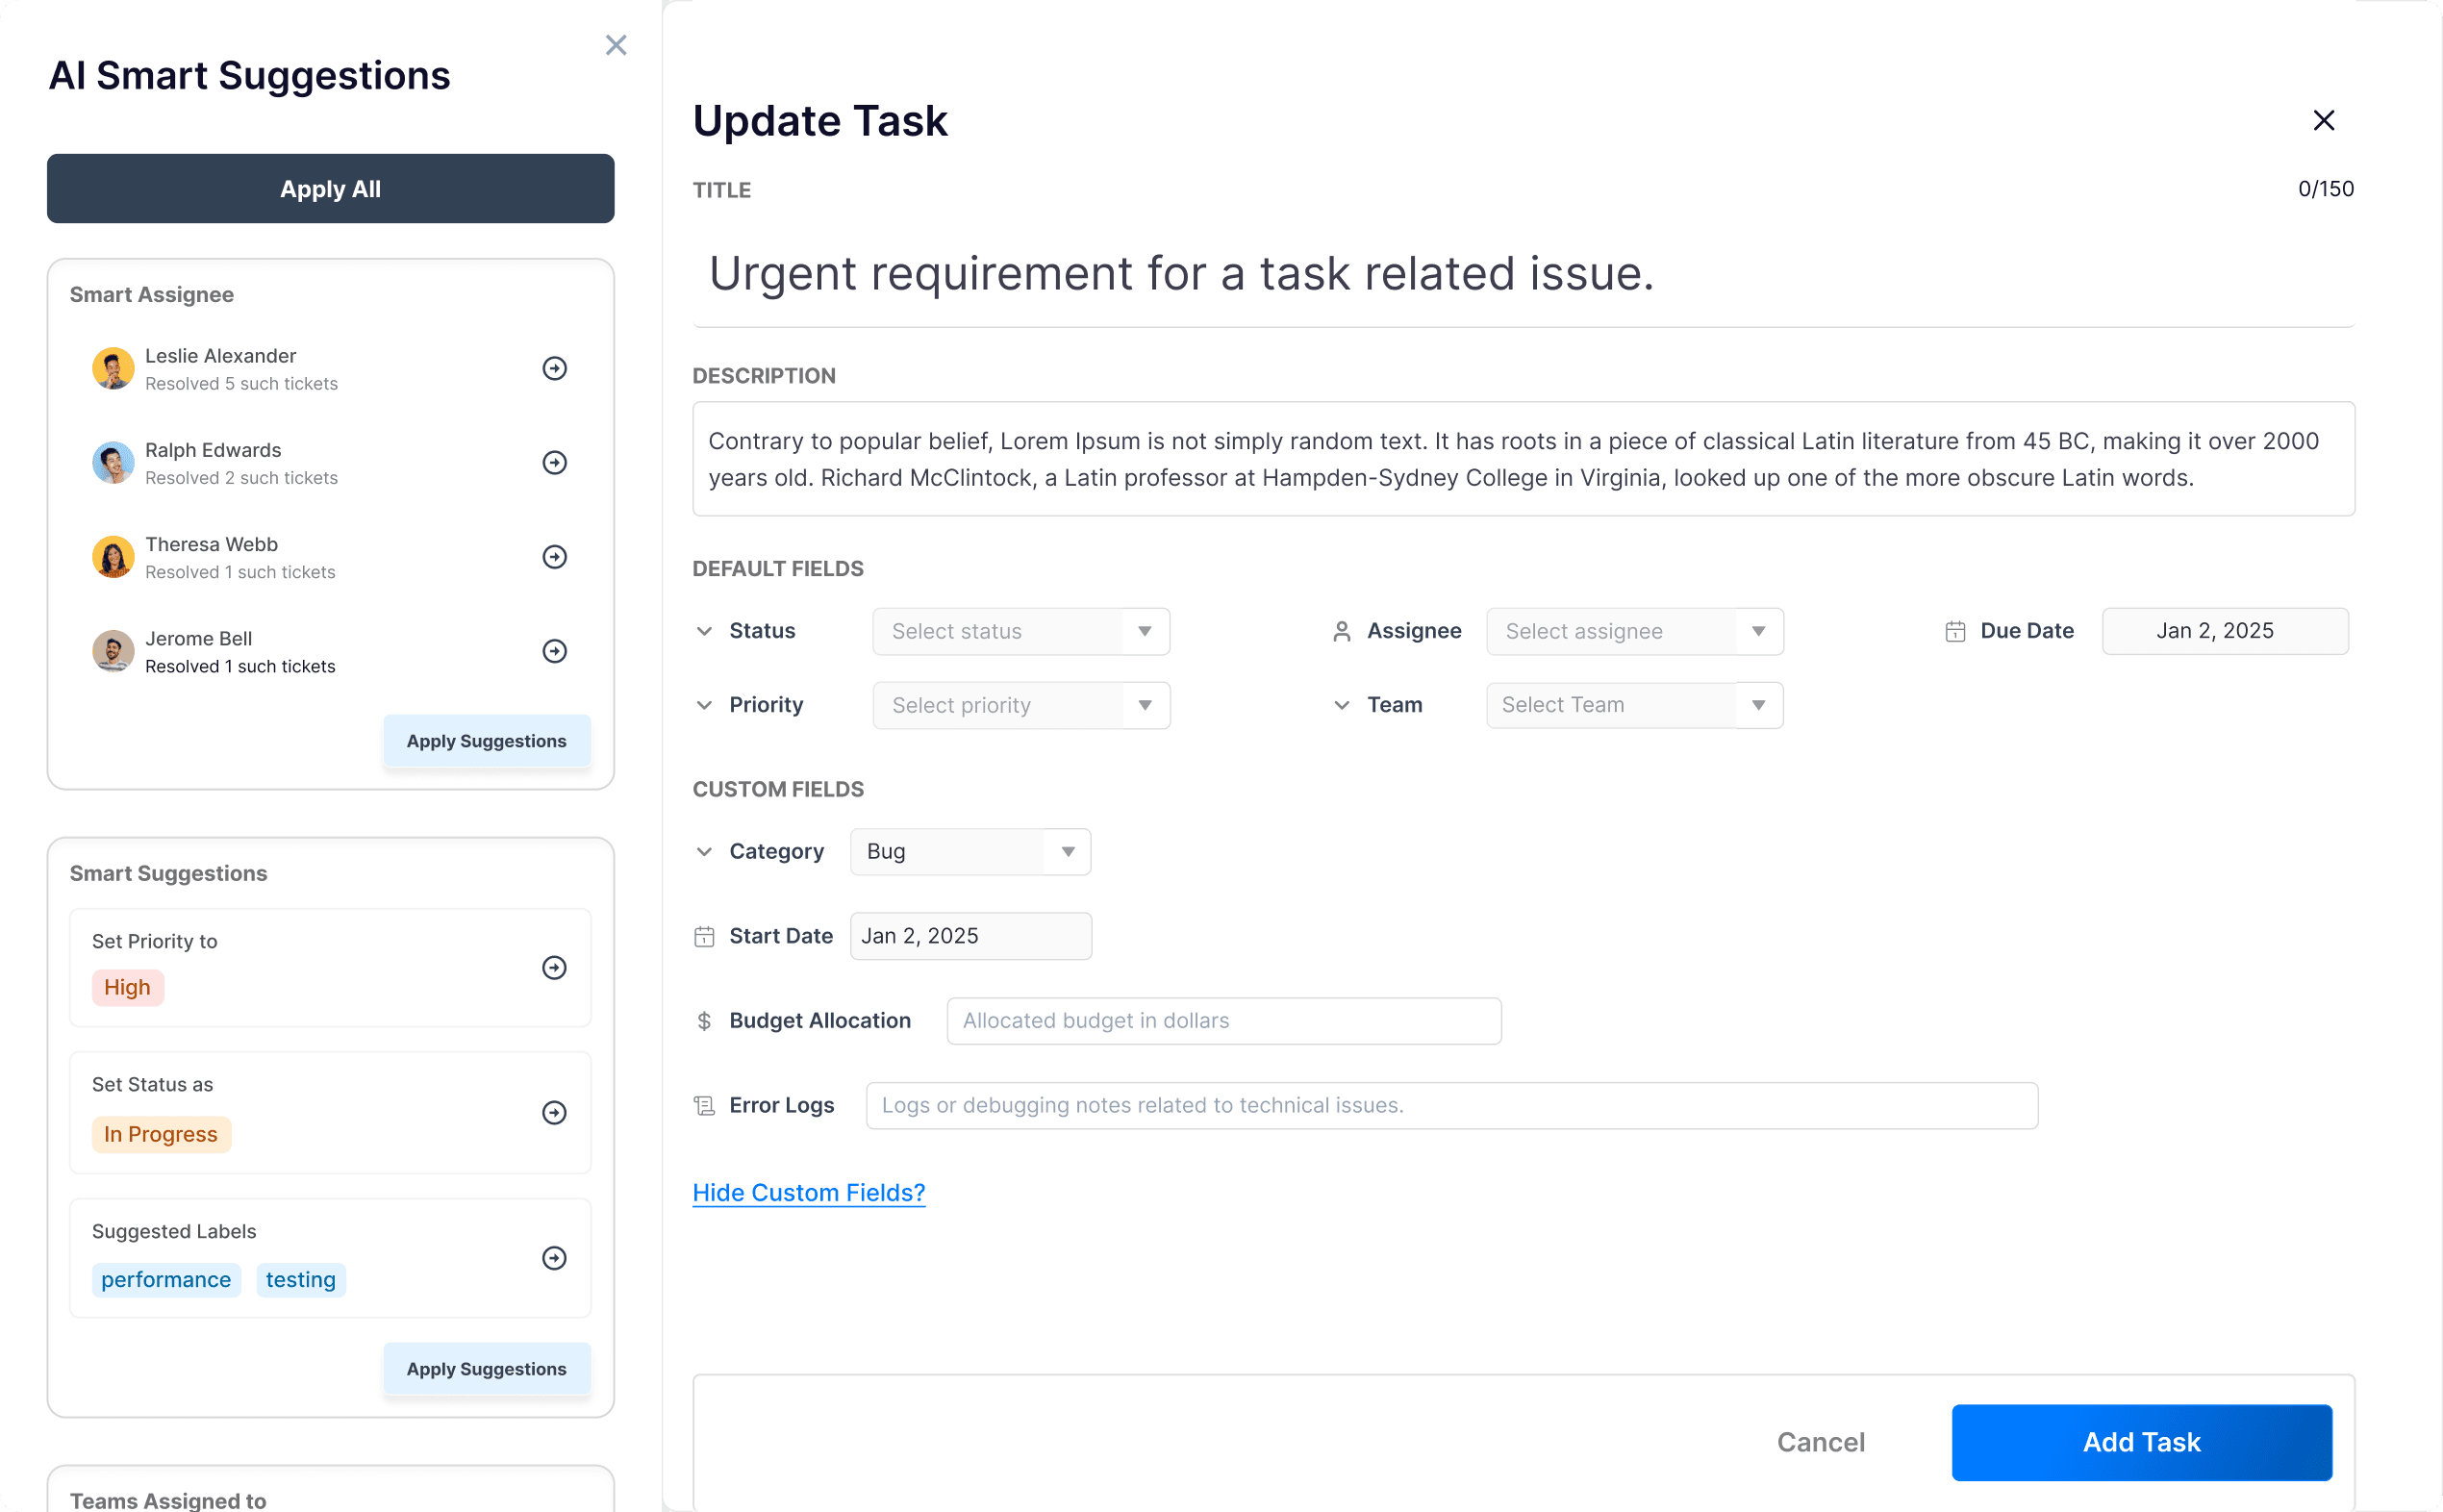
Task: Open the Select status dropdown
Action: (1020, 631)
